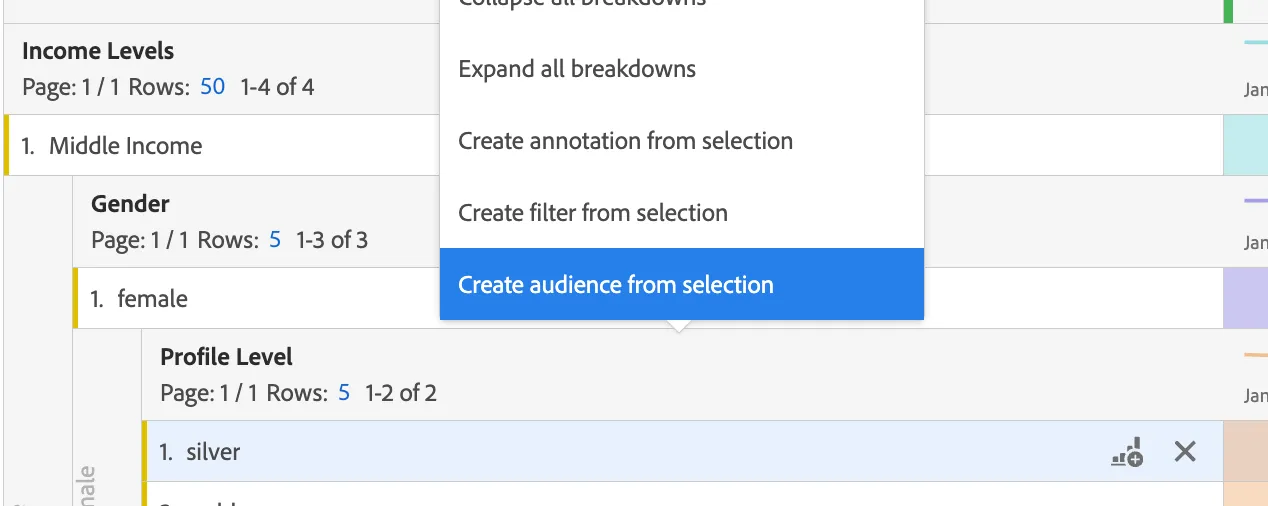Select Create audience from selection
The height and width of the screenshot is (506, 1268).
tap(681, 285)
